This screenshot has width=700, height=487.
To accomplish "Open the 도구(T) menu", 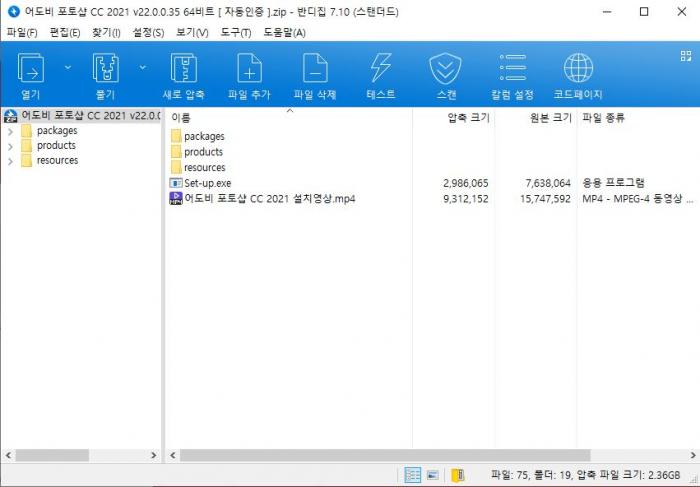I will [x=236, y=33].
